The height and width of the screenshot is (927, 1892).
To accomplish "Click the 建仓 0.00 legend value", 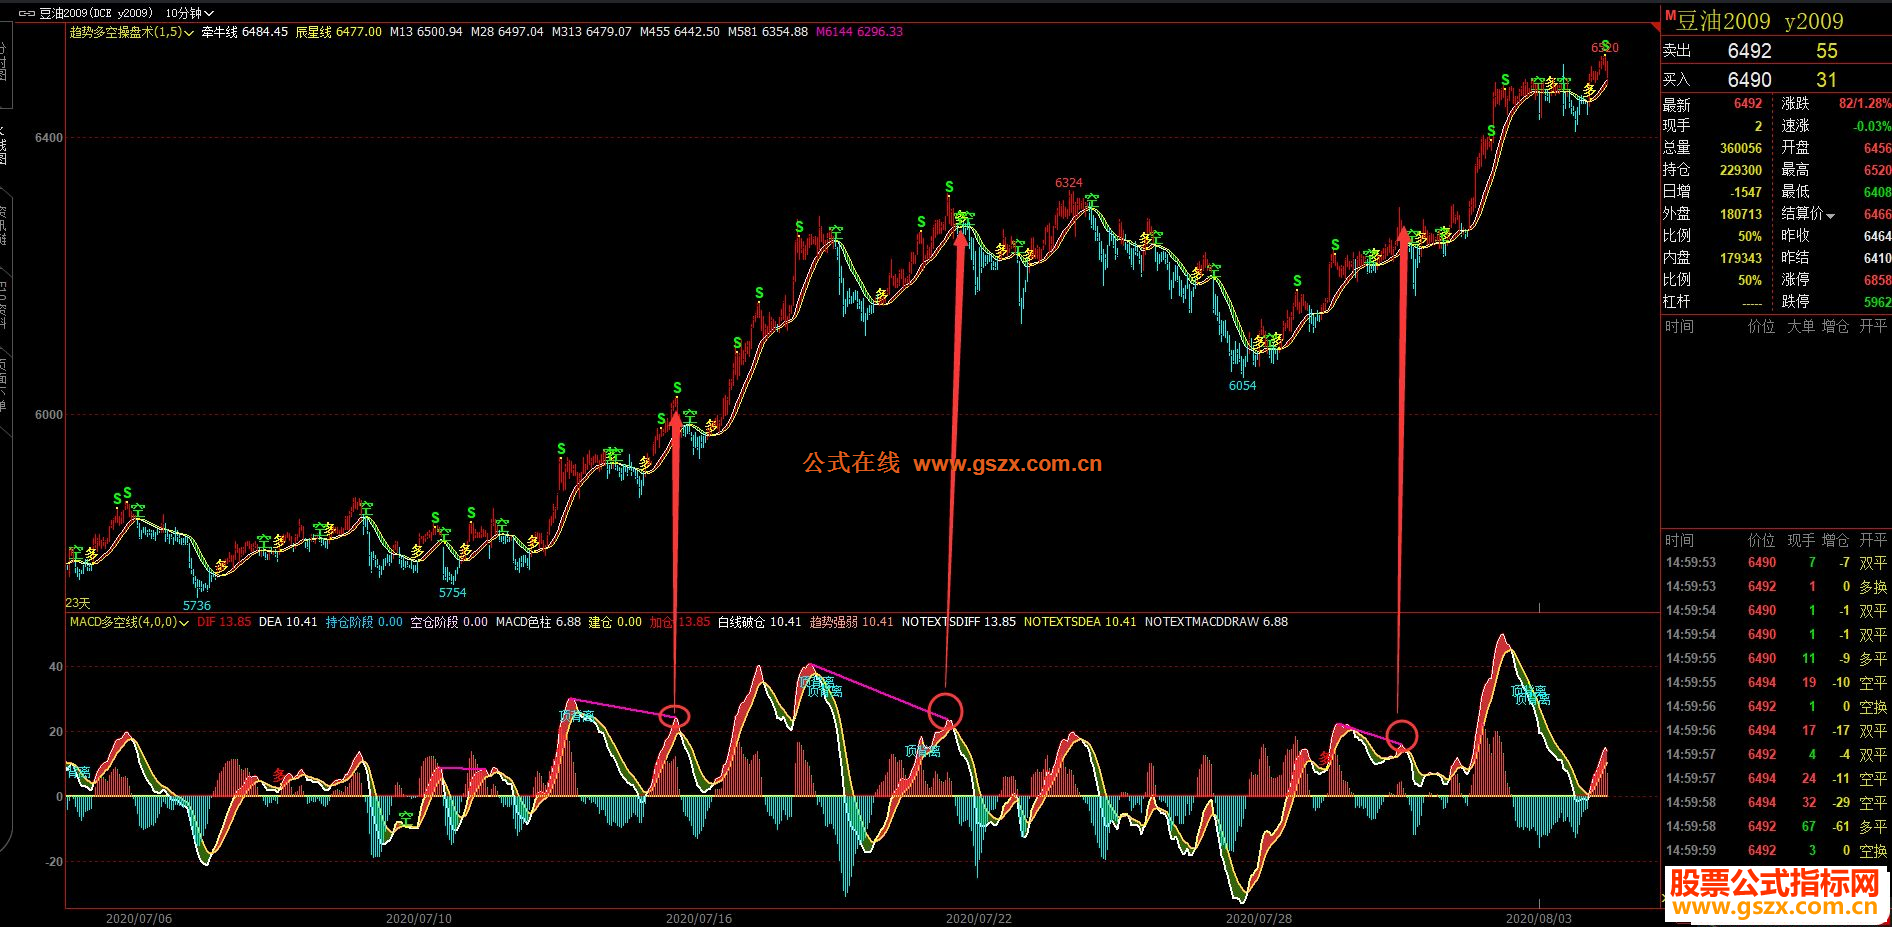I will click(615, 622).
